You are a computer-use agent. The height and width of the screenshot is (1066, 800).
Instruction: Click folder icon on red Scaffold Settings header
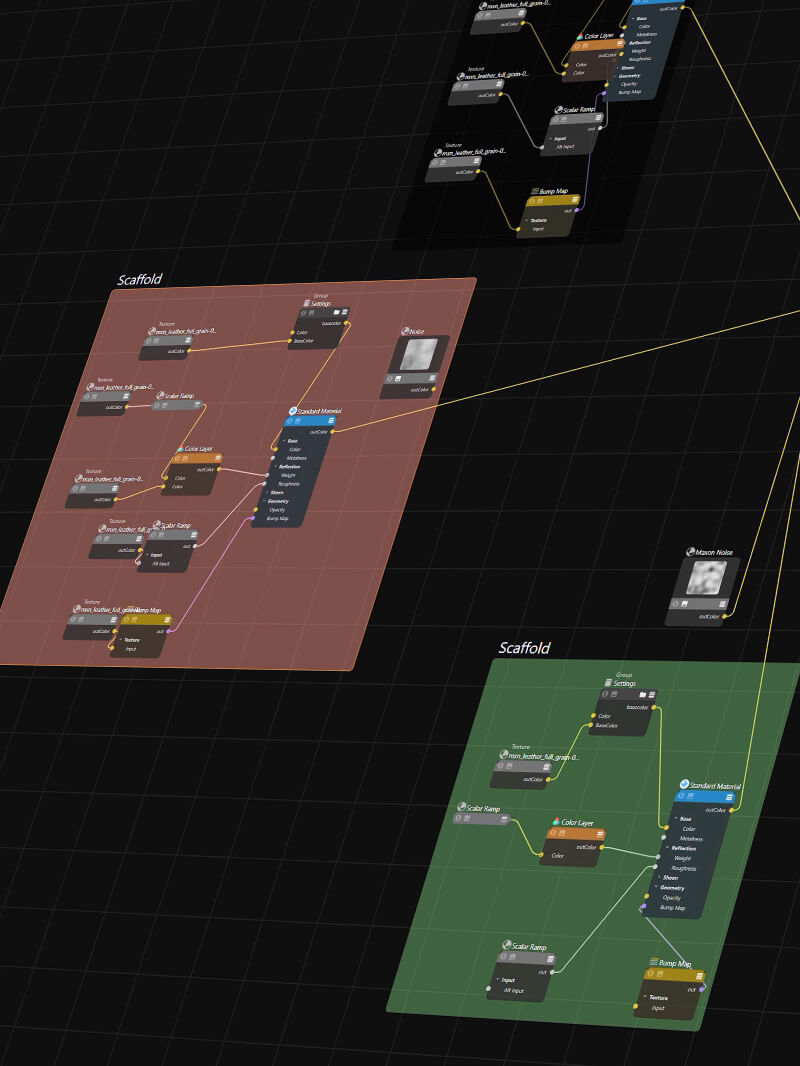(336, 312)
